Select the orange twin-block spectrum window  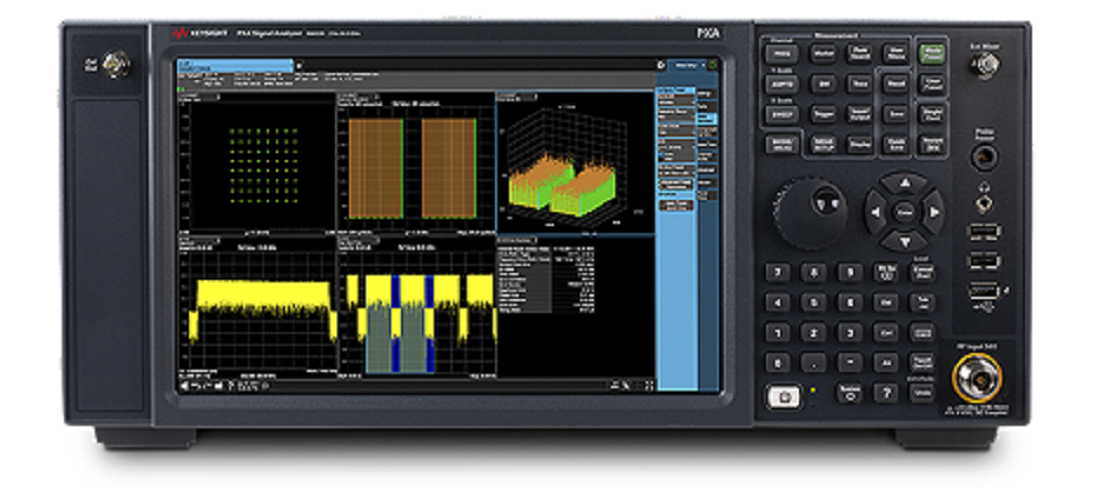pyautogui.click(x=416, y=162)
